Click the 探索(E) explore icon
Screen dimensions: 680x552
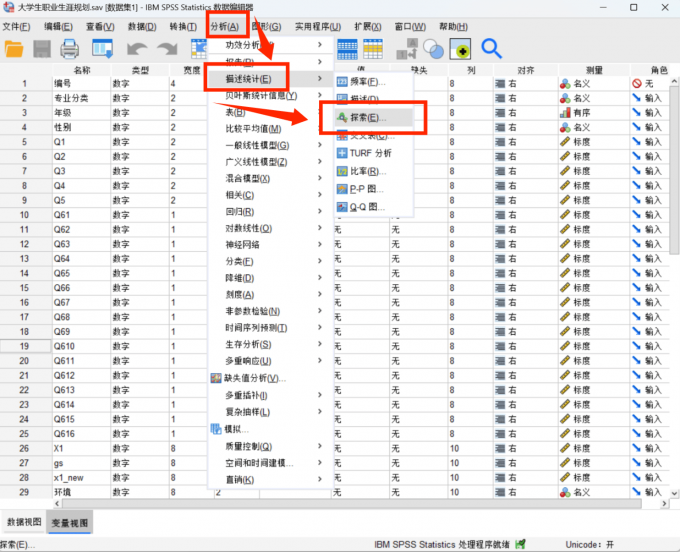point(342,118)
